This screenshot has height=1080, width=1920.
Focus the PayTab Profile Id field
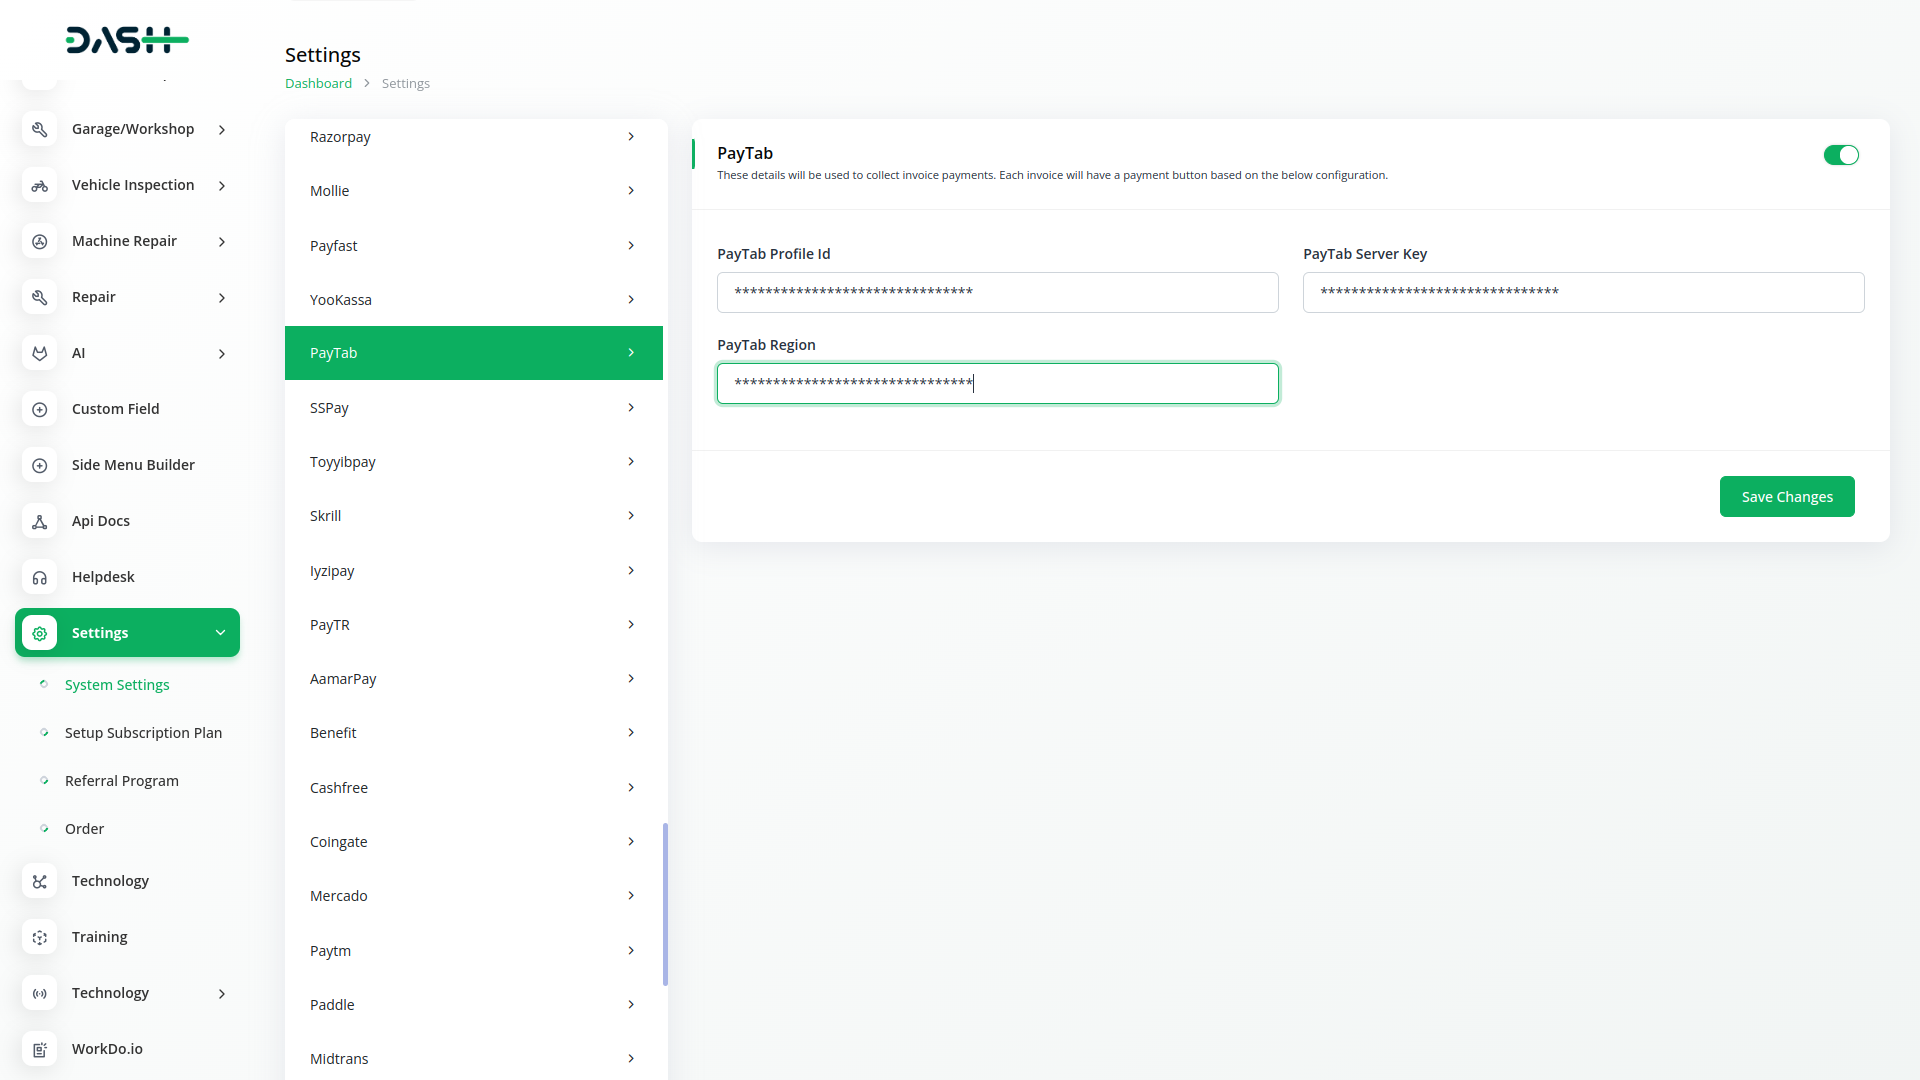pos(997,292)
